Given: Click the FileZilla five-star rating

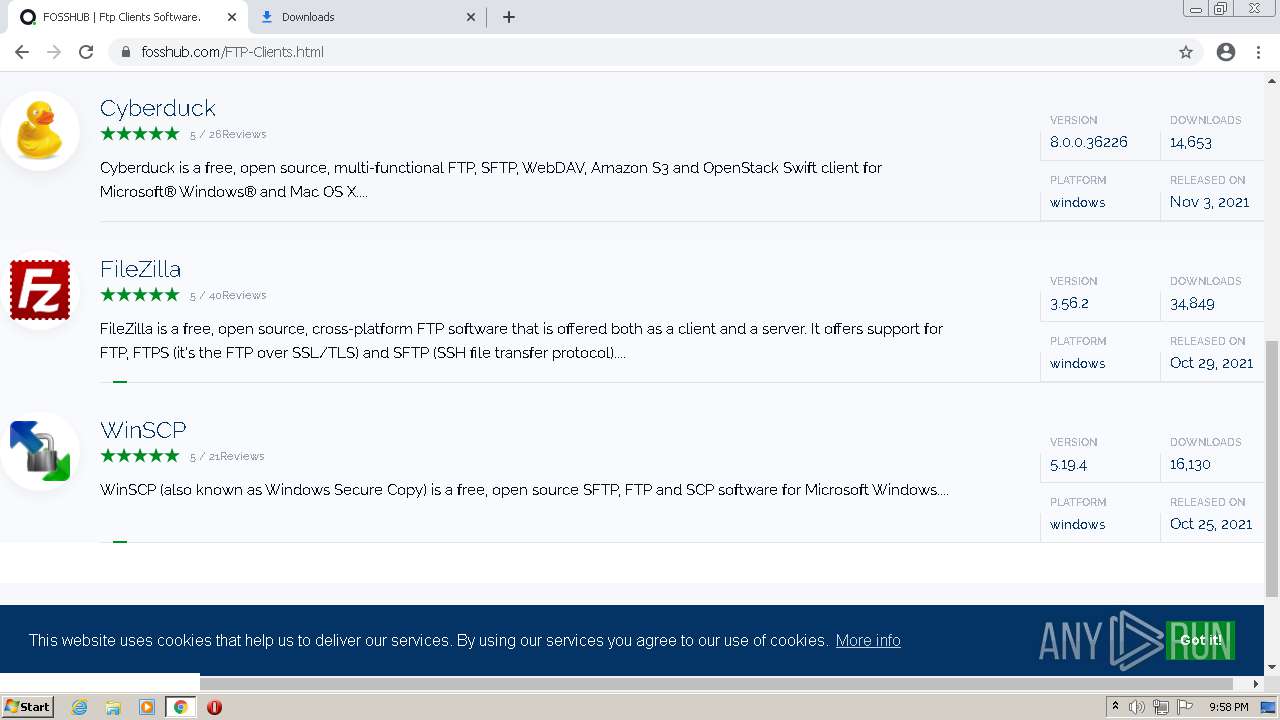Looking at the screenshot, I should (x=140, y=294).
